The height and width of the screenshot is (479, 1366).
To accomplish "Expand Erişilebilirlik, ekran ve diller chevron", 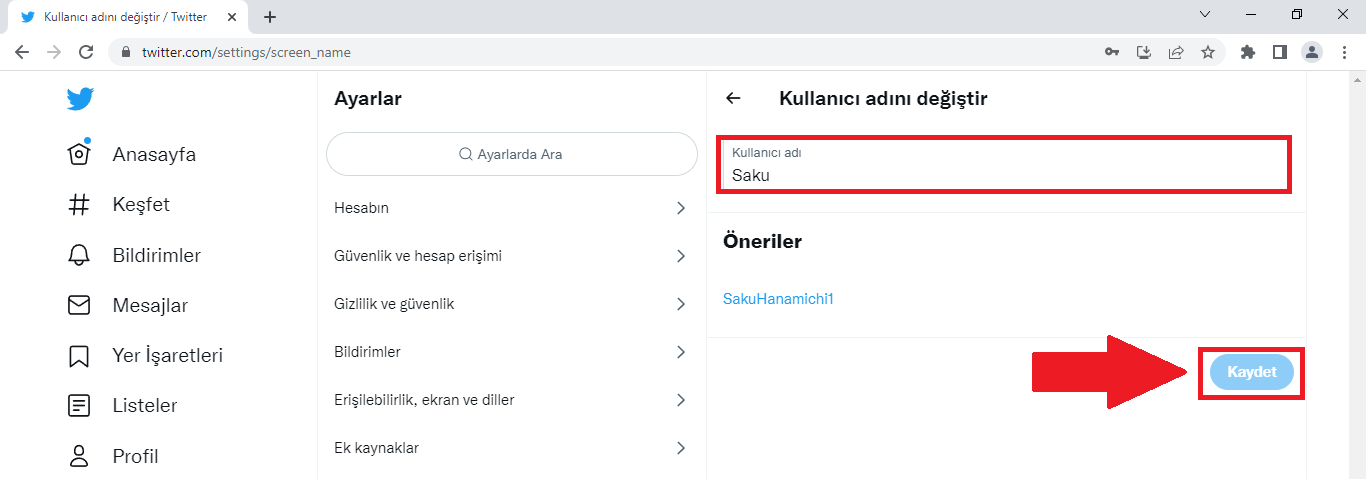I will [681, 400].
